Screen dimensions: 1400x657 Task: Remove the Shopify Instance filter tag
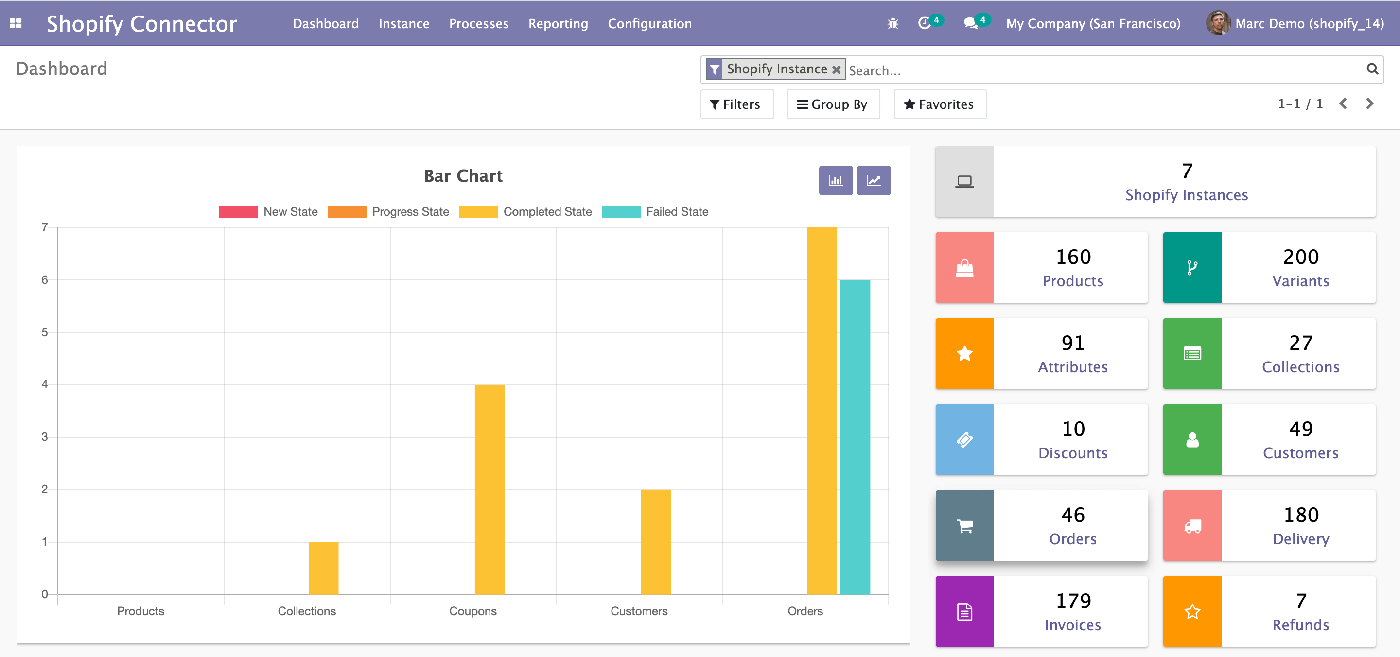[x=836, y=70]
